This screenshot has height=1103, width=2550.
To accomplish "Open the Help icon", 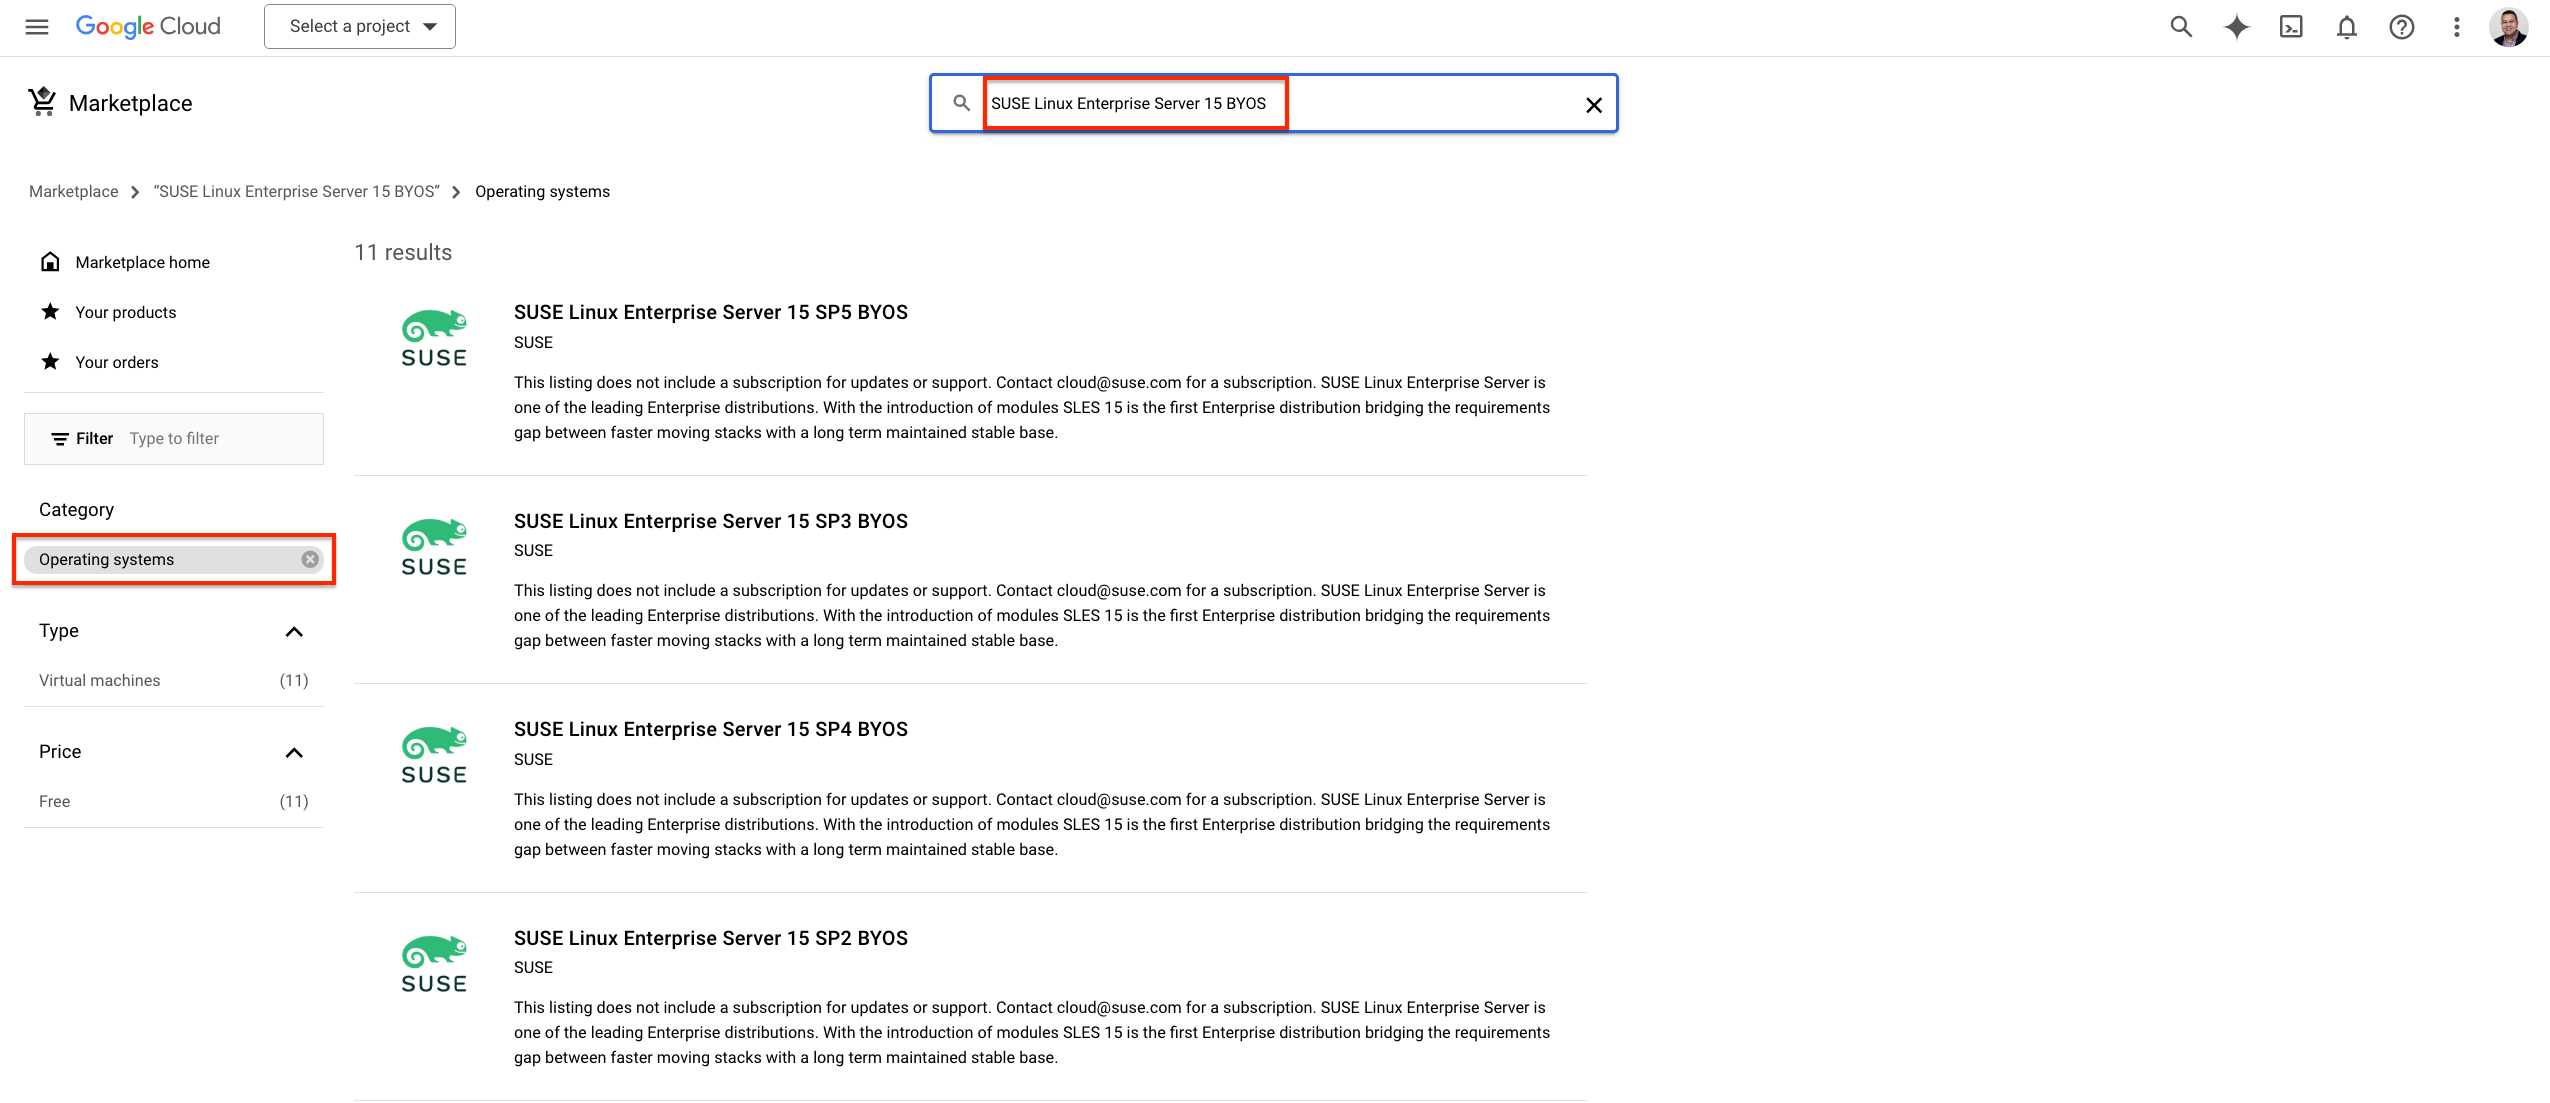I will coord(2401,27).
